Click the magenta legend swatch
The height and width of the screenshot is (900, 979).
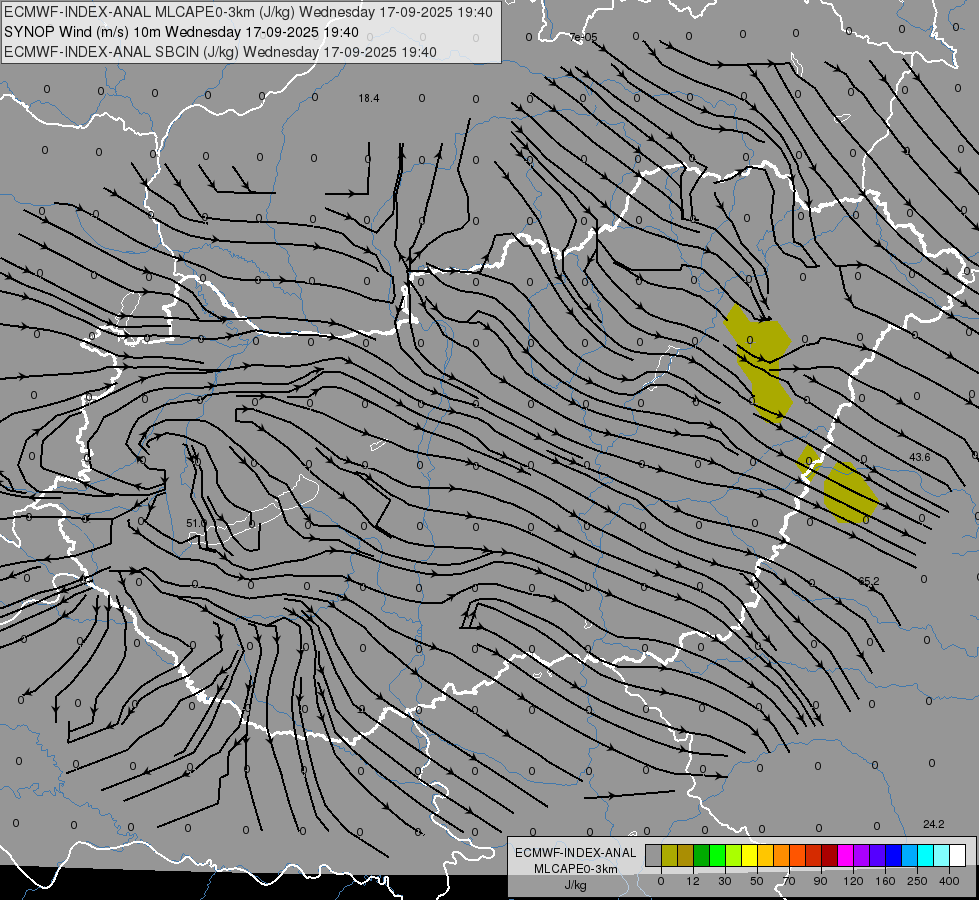coord(845,855)
